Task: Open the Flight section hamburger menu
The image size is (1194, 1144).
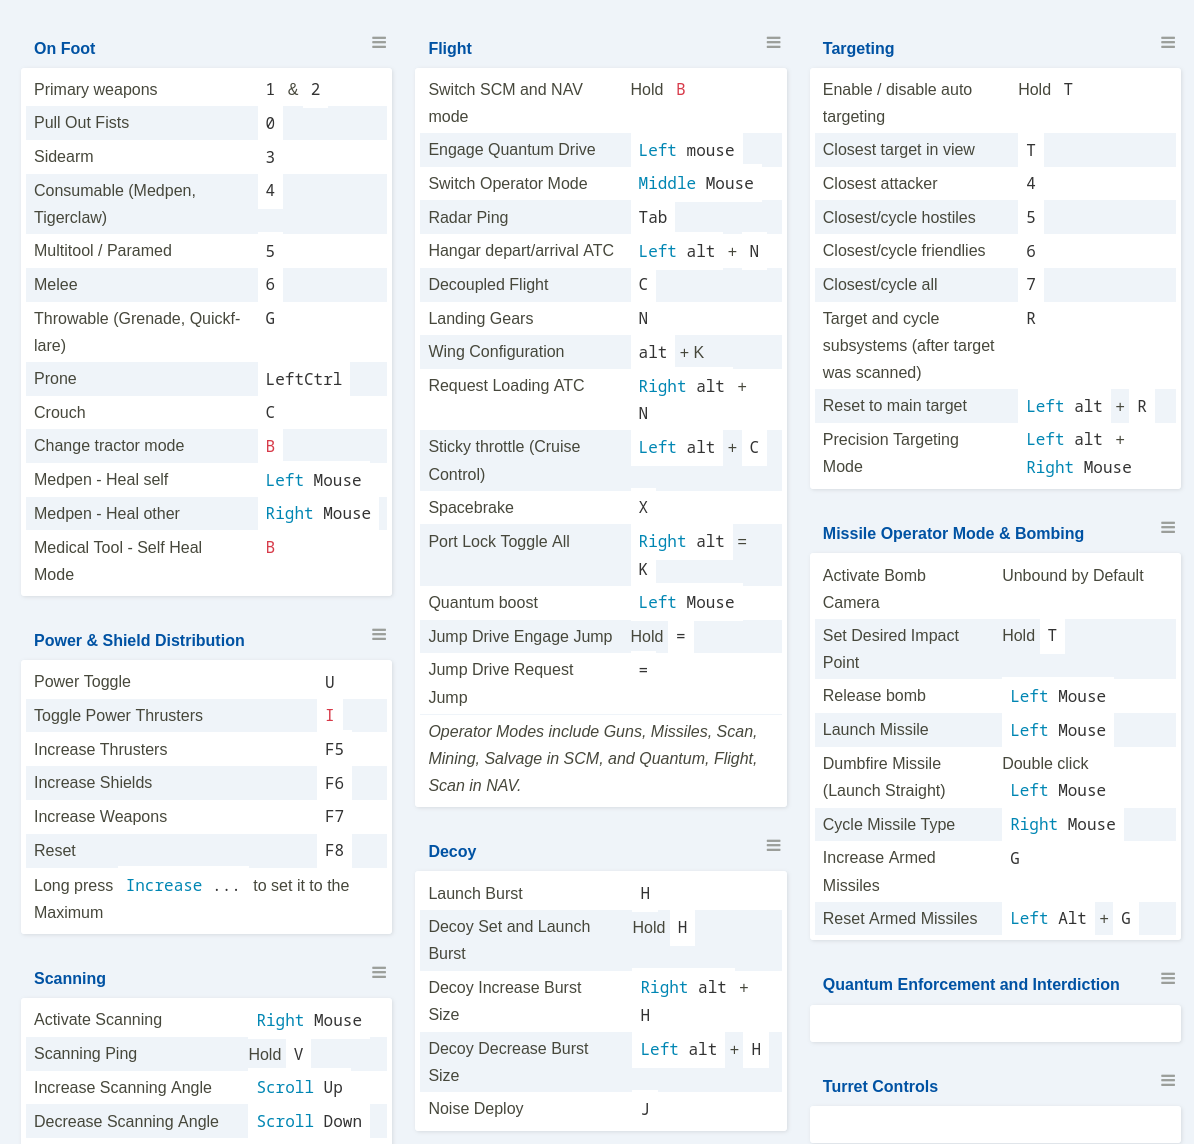Action: click(x=773, y=42)
